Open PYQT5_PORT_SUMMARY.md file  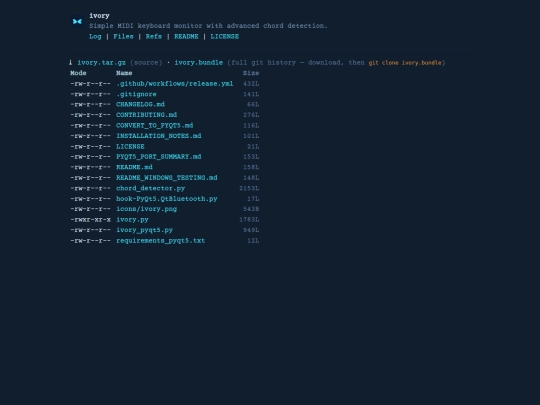click(x=159, y=157)
